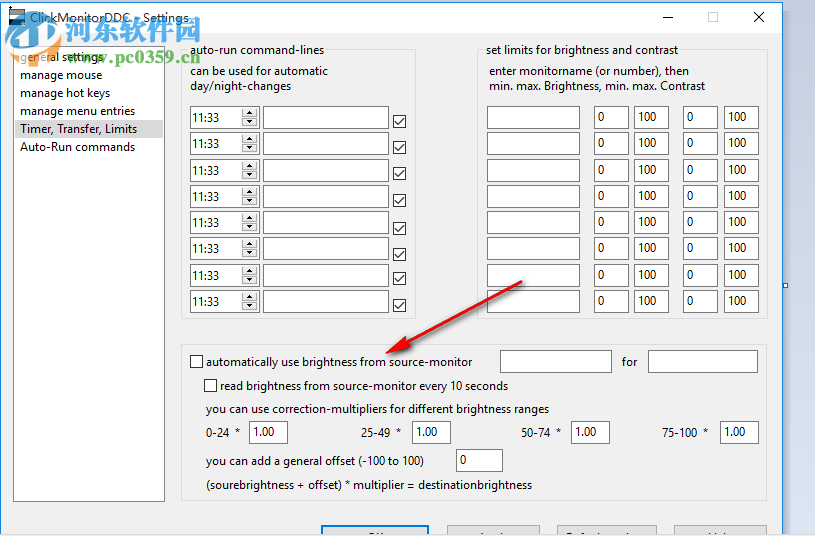815x536 pixels.
Task: Go to manage menu entries
Action: (x=77, y=111)
